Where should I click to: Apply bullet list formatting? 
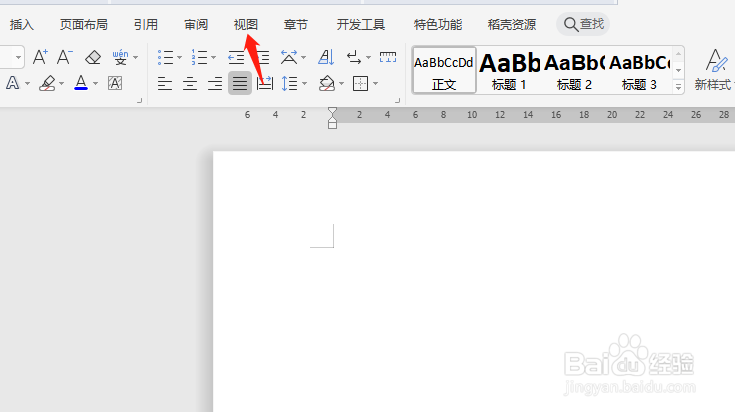click(x=165, y=57)
